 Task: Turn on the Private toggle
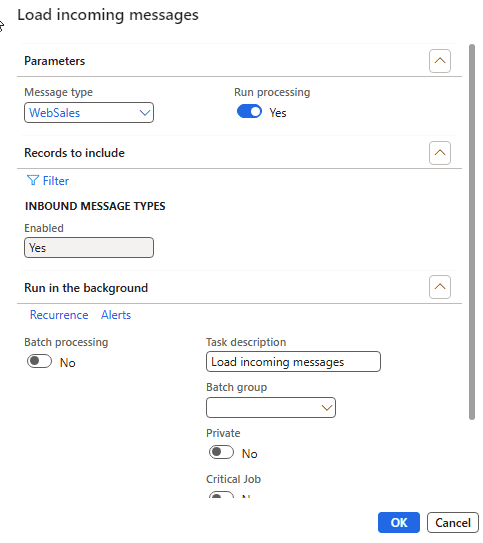pos(221,453)
